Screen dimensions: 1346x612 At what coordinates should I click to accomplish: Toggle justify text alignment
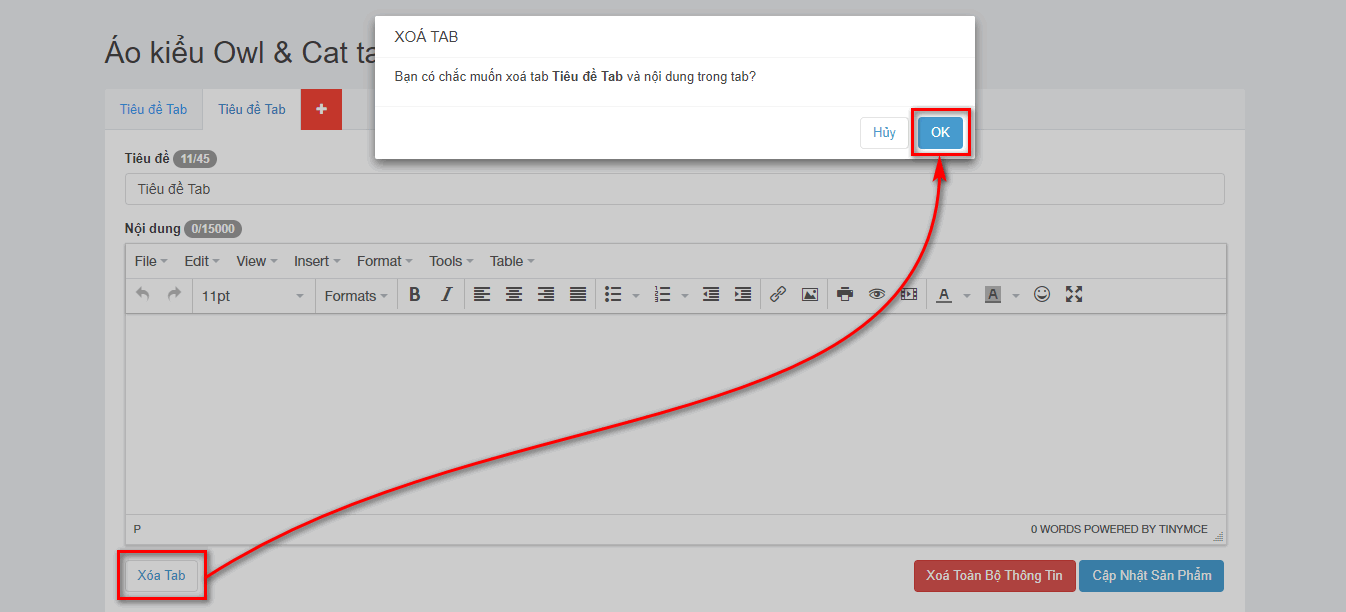578,295
